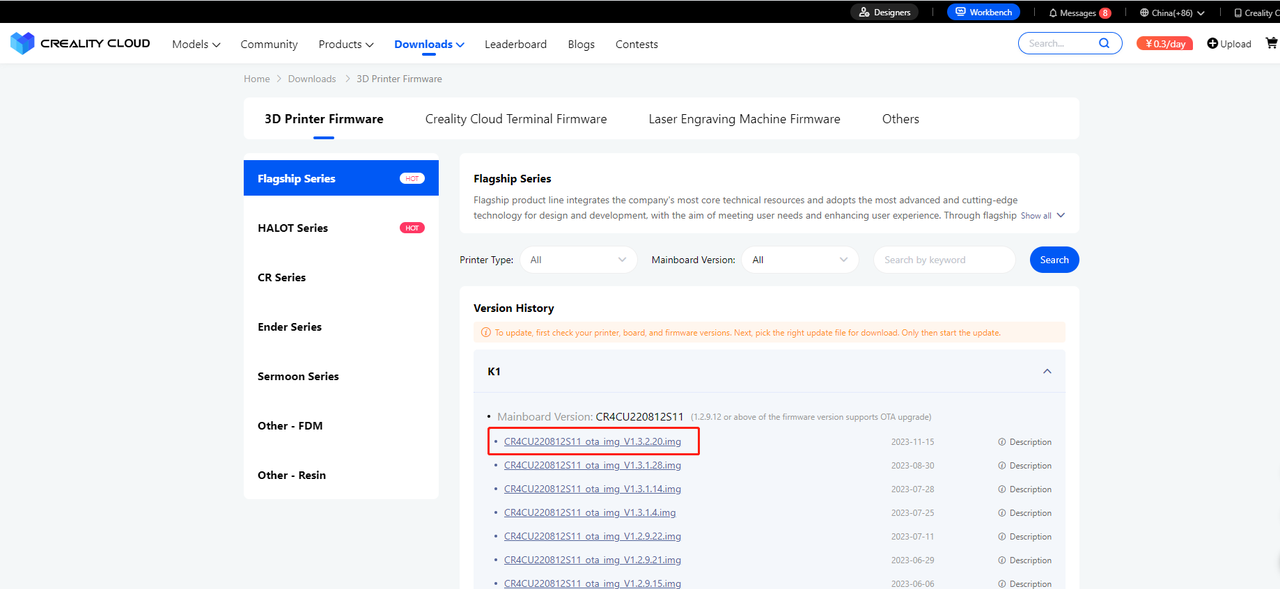The width and height of the screenshot is (1280, 589).
Task: Select Sermoon Series in sidebar
Action: (341, 376)
